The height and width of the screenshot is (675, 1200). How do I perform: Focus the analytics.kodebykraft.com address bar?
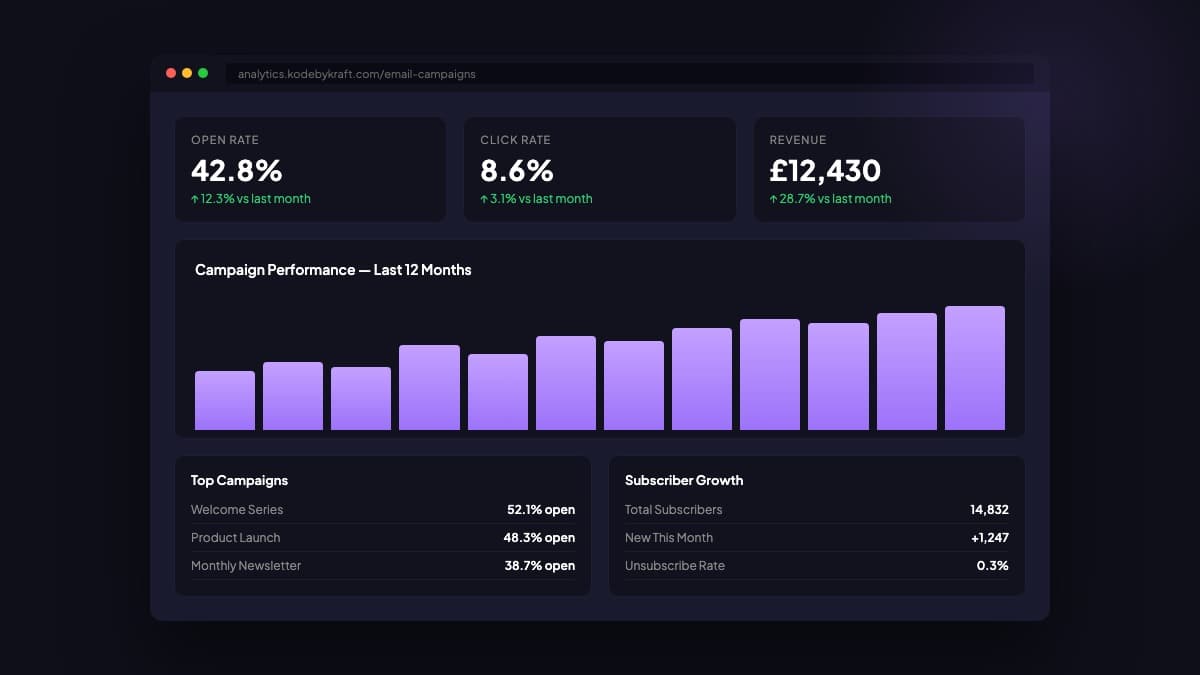[x=628, y=74]
